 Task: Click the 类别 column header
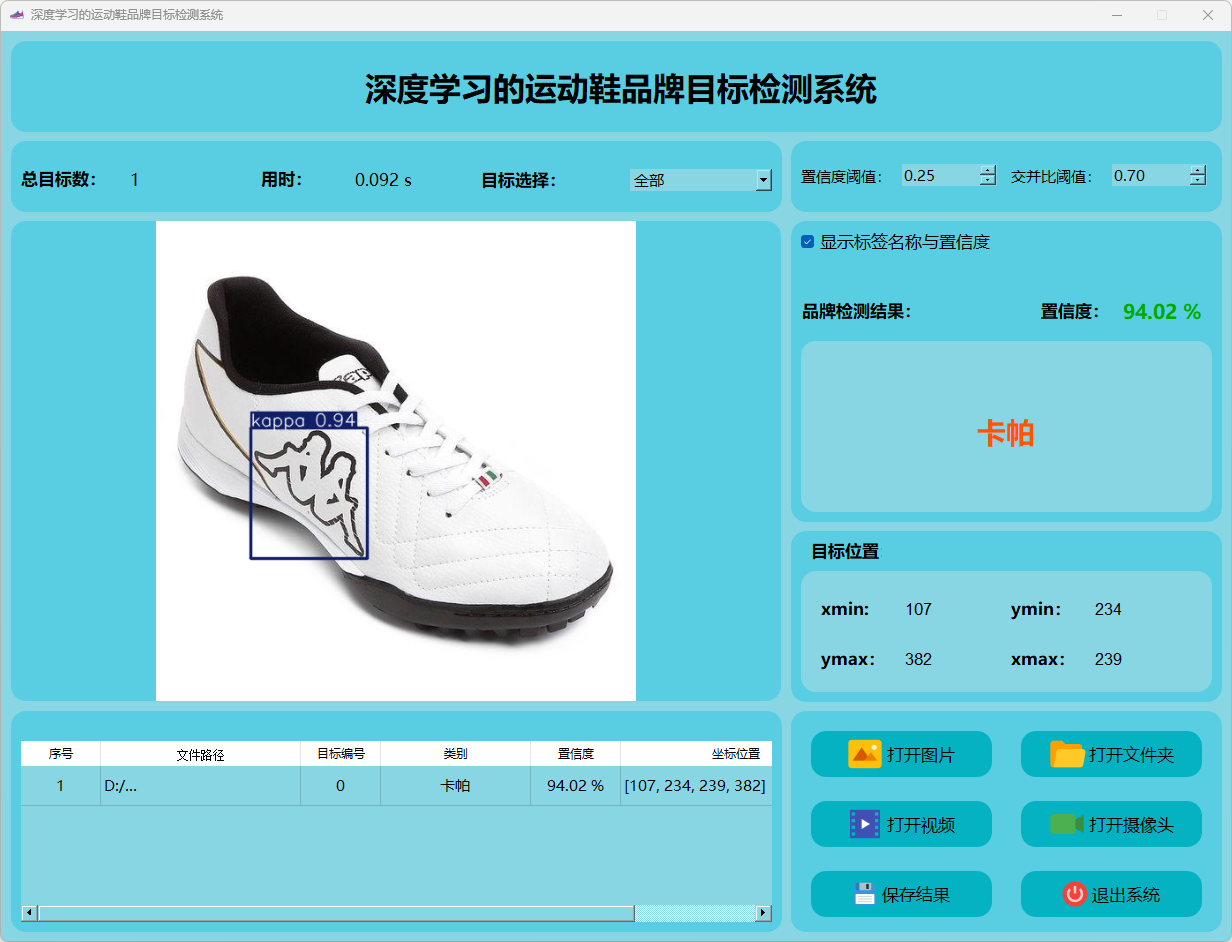[455, 754]
